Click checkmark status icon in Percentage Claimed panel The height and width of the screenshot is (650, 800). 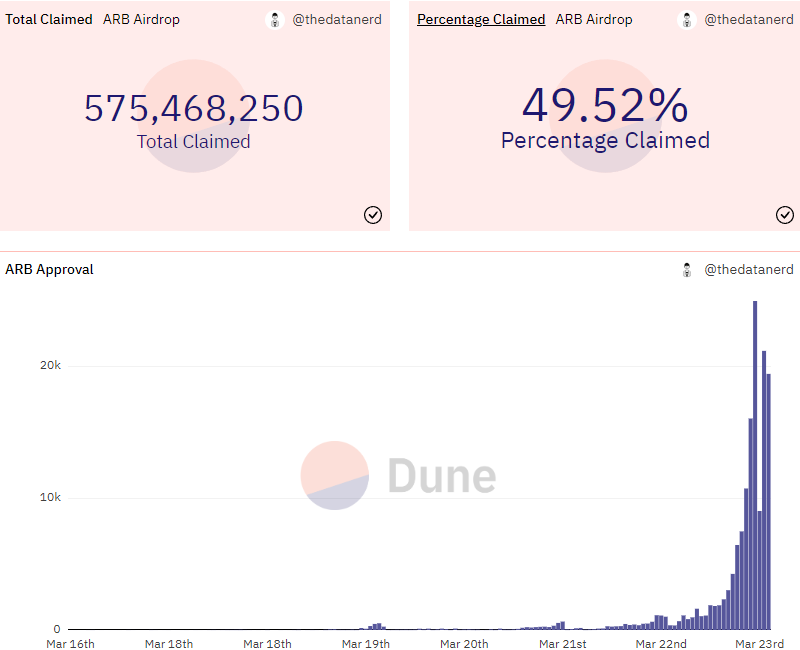(785, 215)
